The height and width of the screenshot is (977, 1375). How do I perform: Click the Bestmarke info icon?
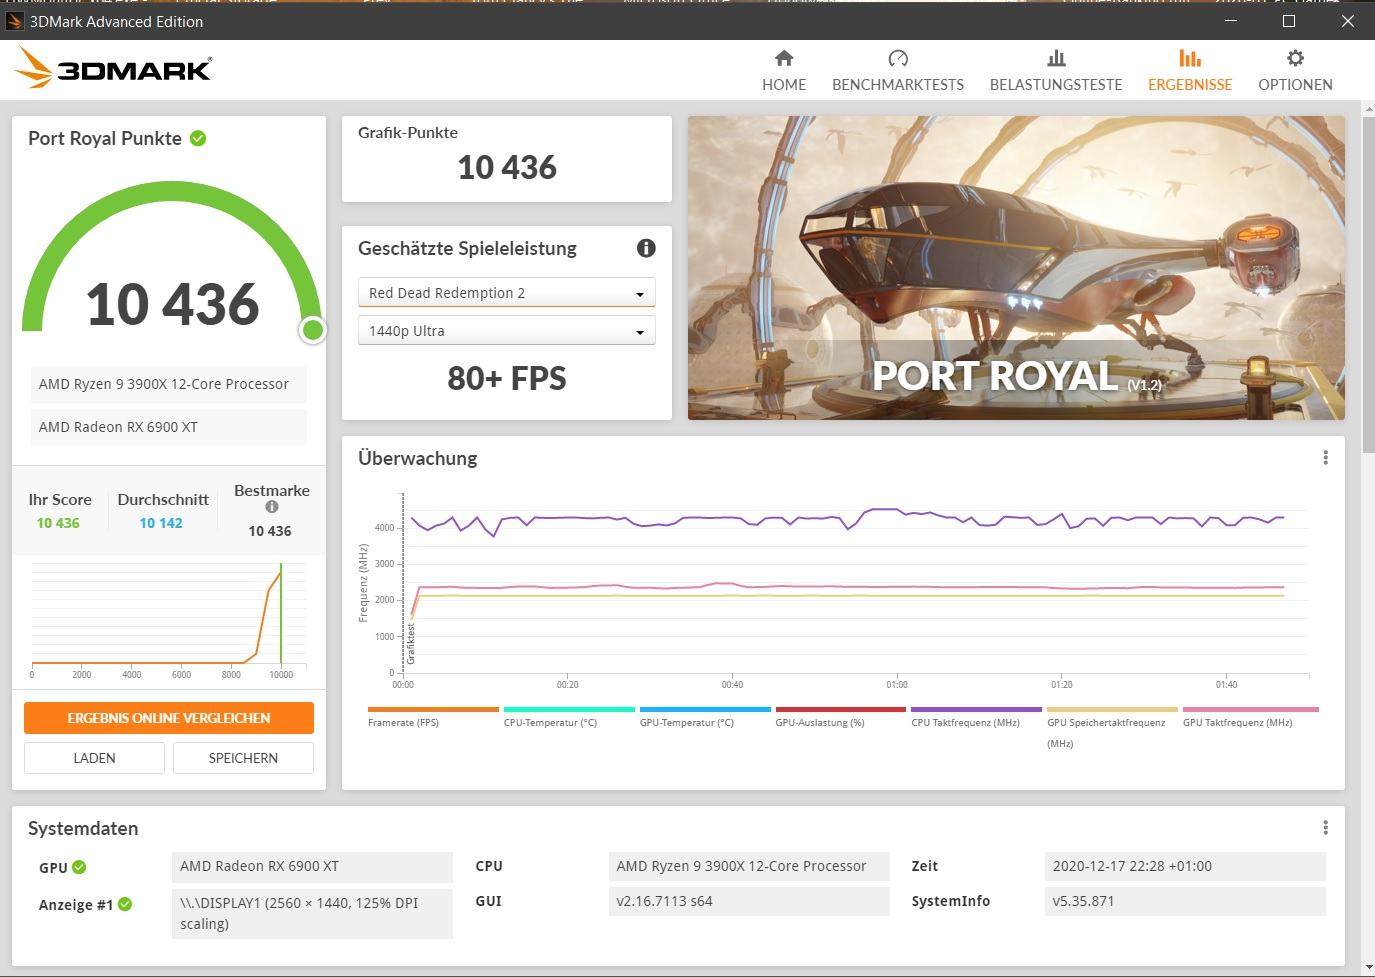coord(271,507)
